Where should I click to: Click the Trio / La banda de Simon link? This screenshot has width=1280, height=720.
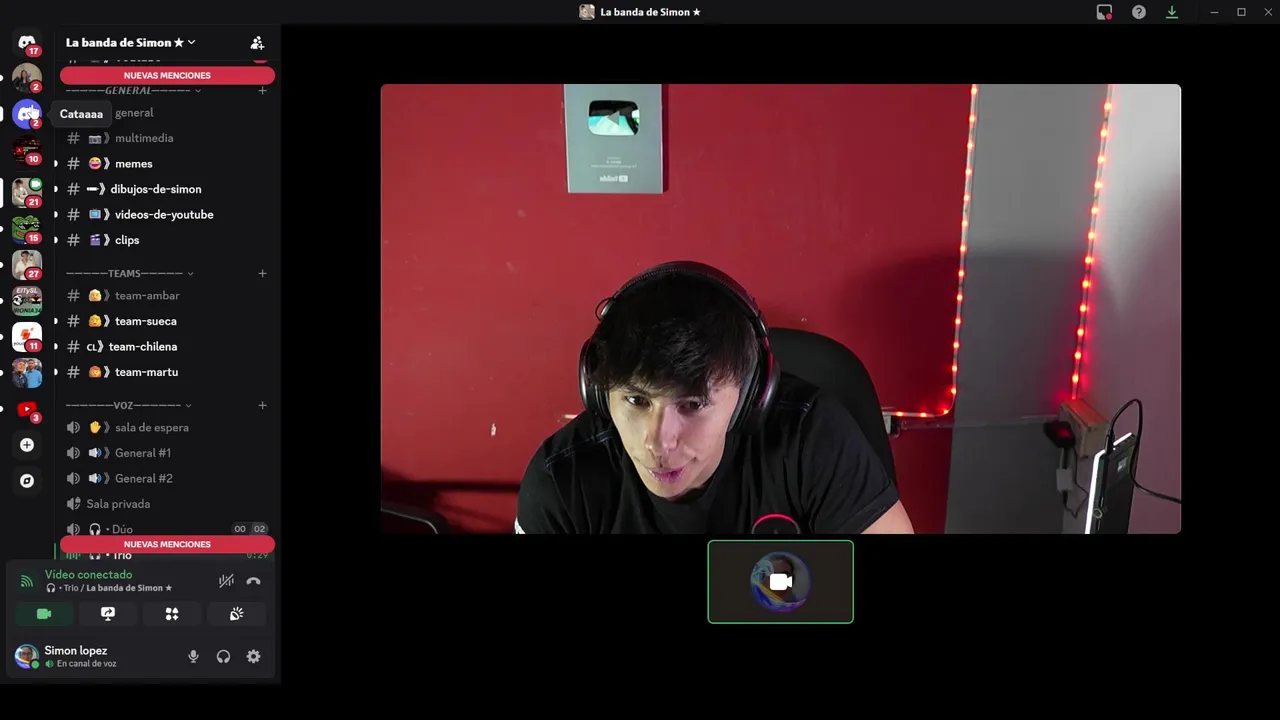(x=109, y=588)
